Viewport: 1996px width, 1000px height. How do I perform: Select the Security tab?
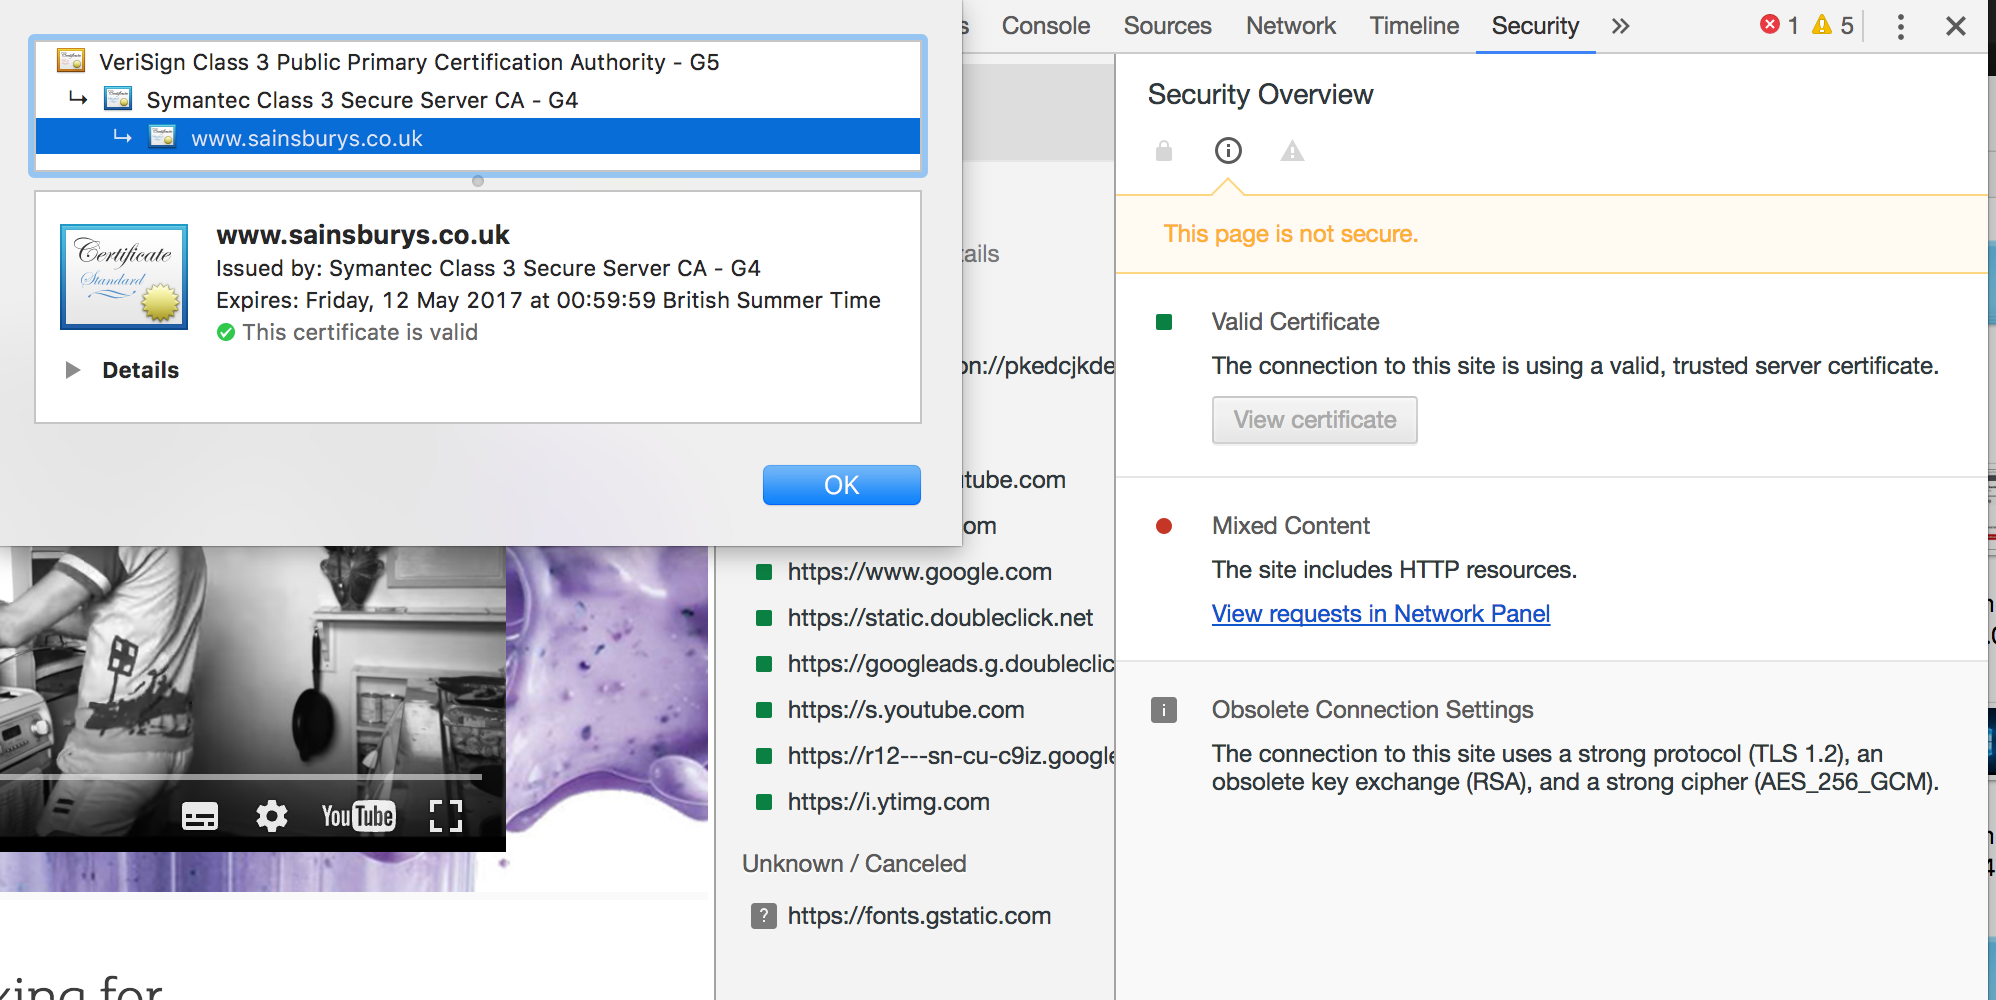1535,26
